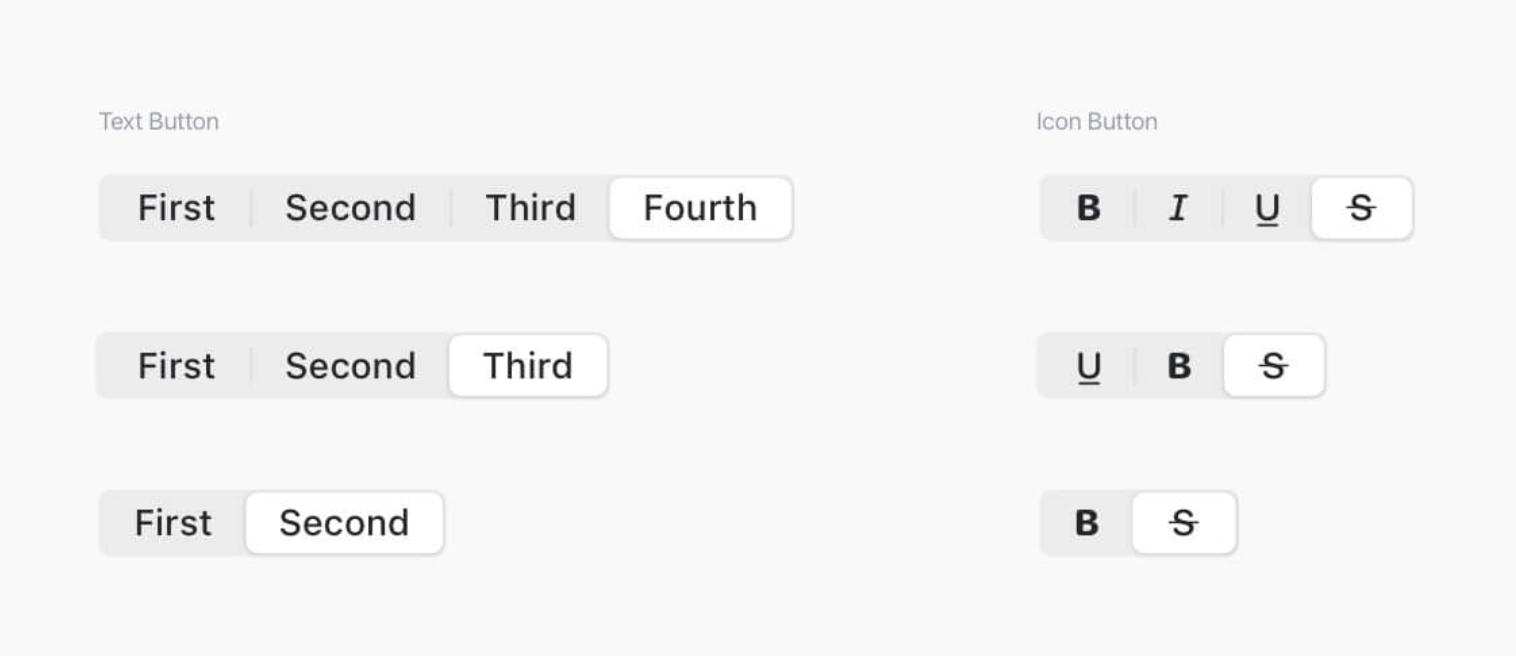Select Second in the four-segment text control

click(350, 208)
